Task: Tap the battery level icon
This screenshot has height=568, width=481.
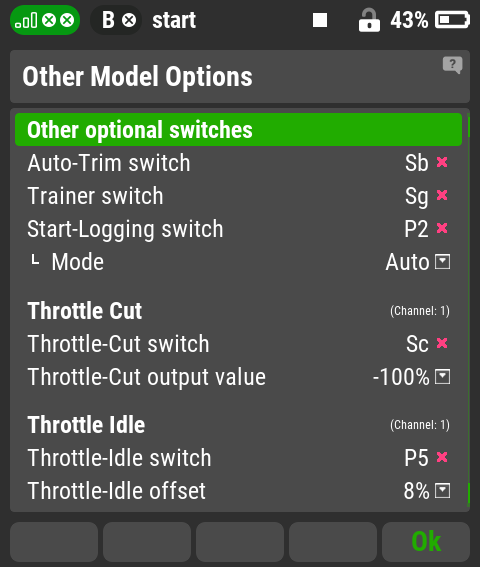Action: pos(452,20)
